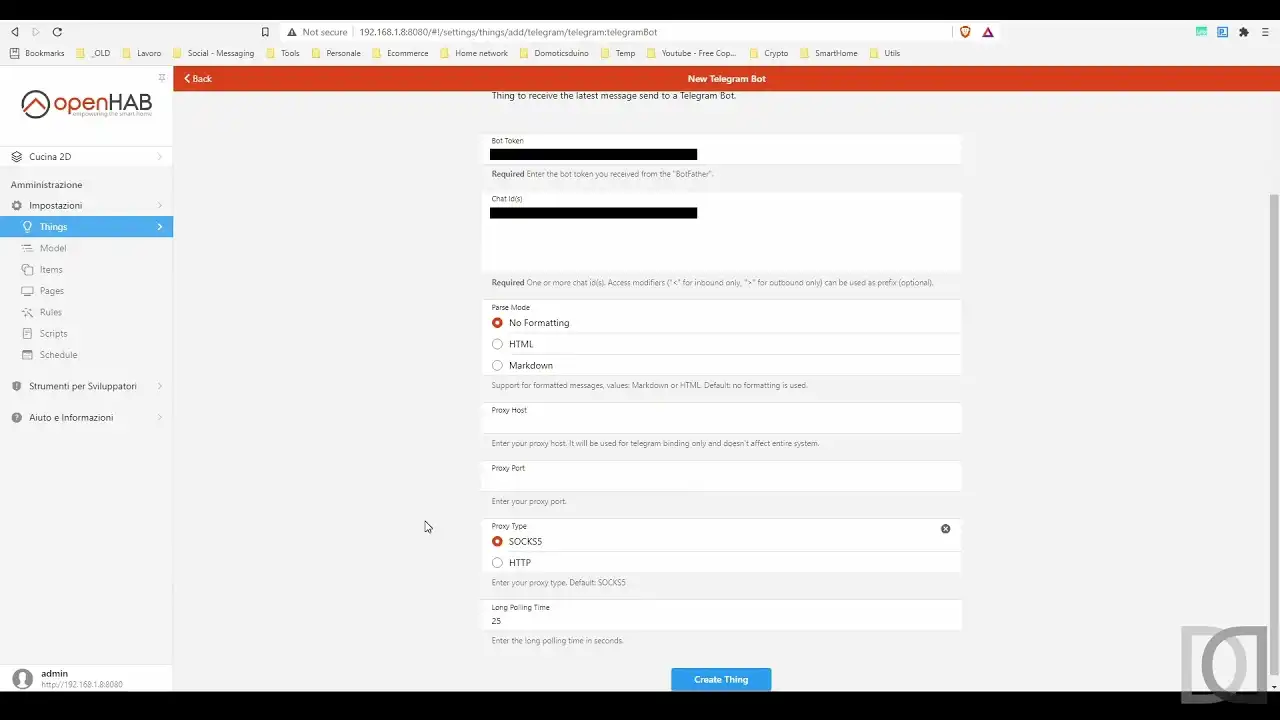This screenshot has width=1280, height=720.
Task: Open the Lavoro bookmarks folder
Action: pos(139,53)
